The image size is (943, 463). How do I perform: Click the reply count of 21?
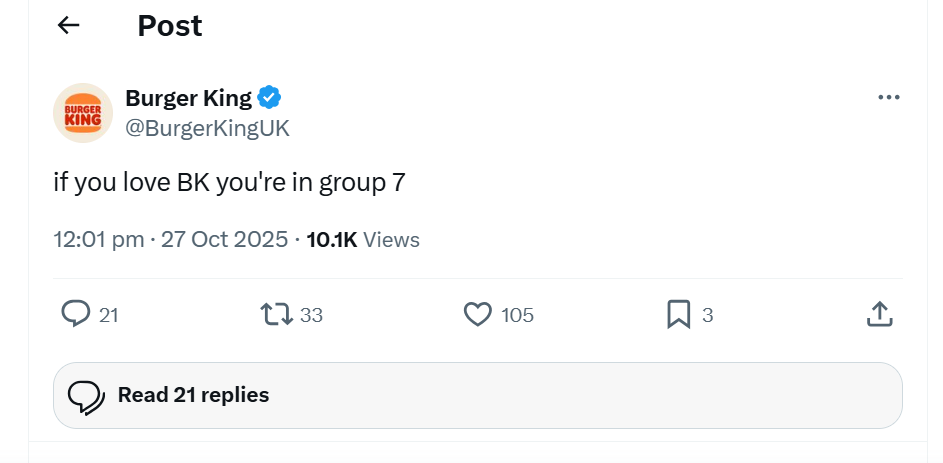pyautogui.click(x=109, y=315)
